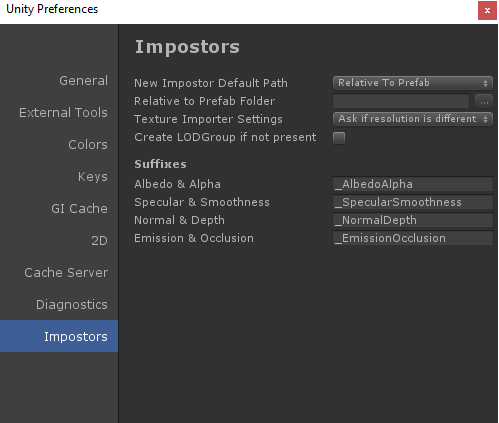Browse folder with the ellipsis button
The height and width of the screenshot is (423, 499).
pyautogui.click(x=484, y=101)
